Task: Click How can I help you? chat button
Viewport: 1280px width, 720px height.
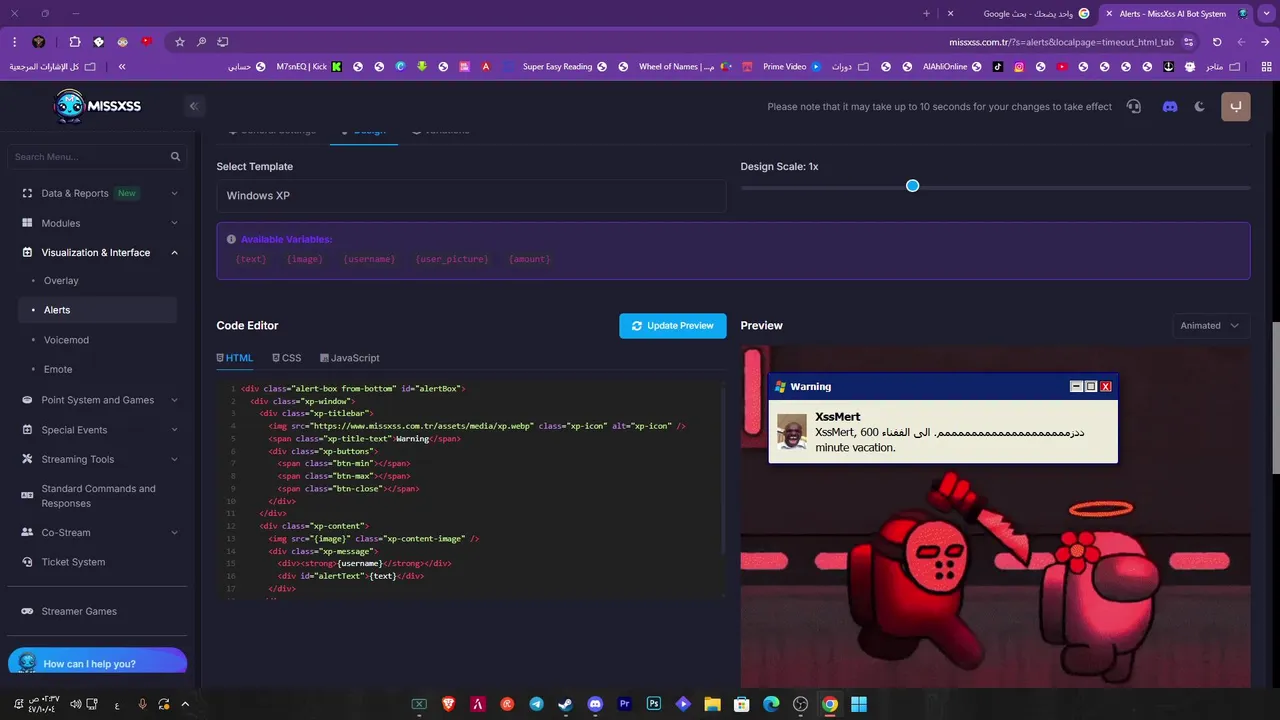Action: point(97,663)
